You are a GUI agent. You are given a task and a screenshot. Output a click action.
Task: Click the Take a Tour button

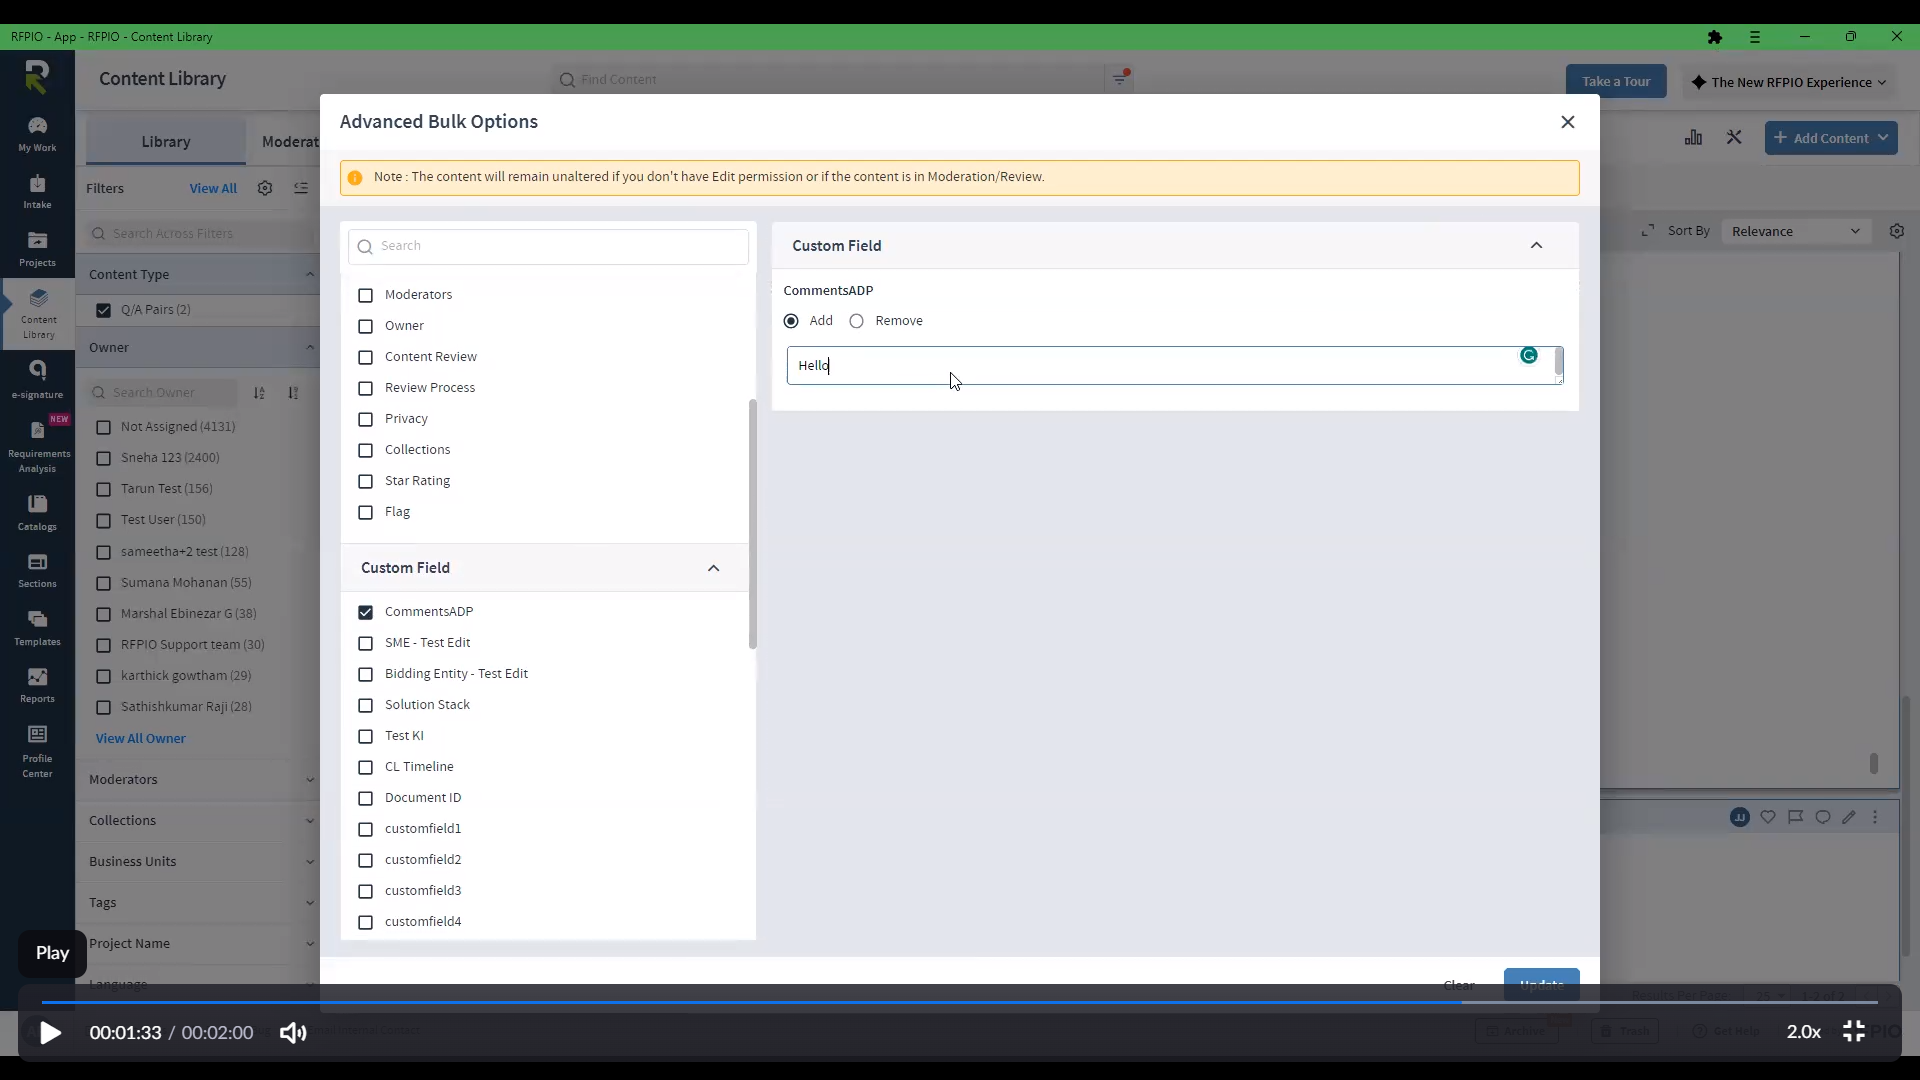pyautogui.click(x=1616, y=82)
